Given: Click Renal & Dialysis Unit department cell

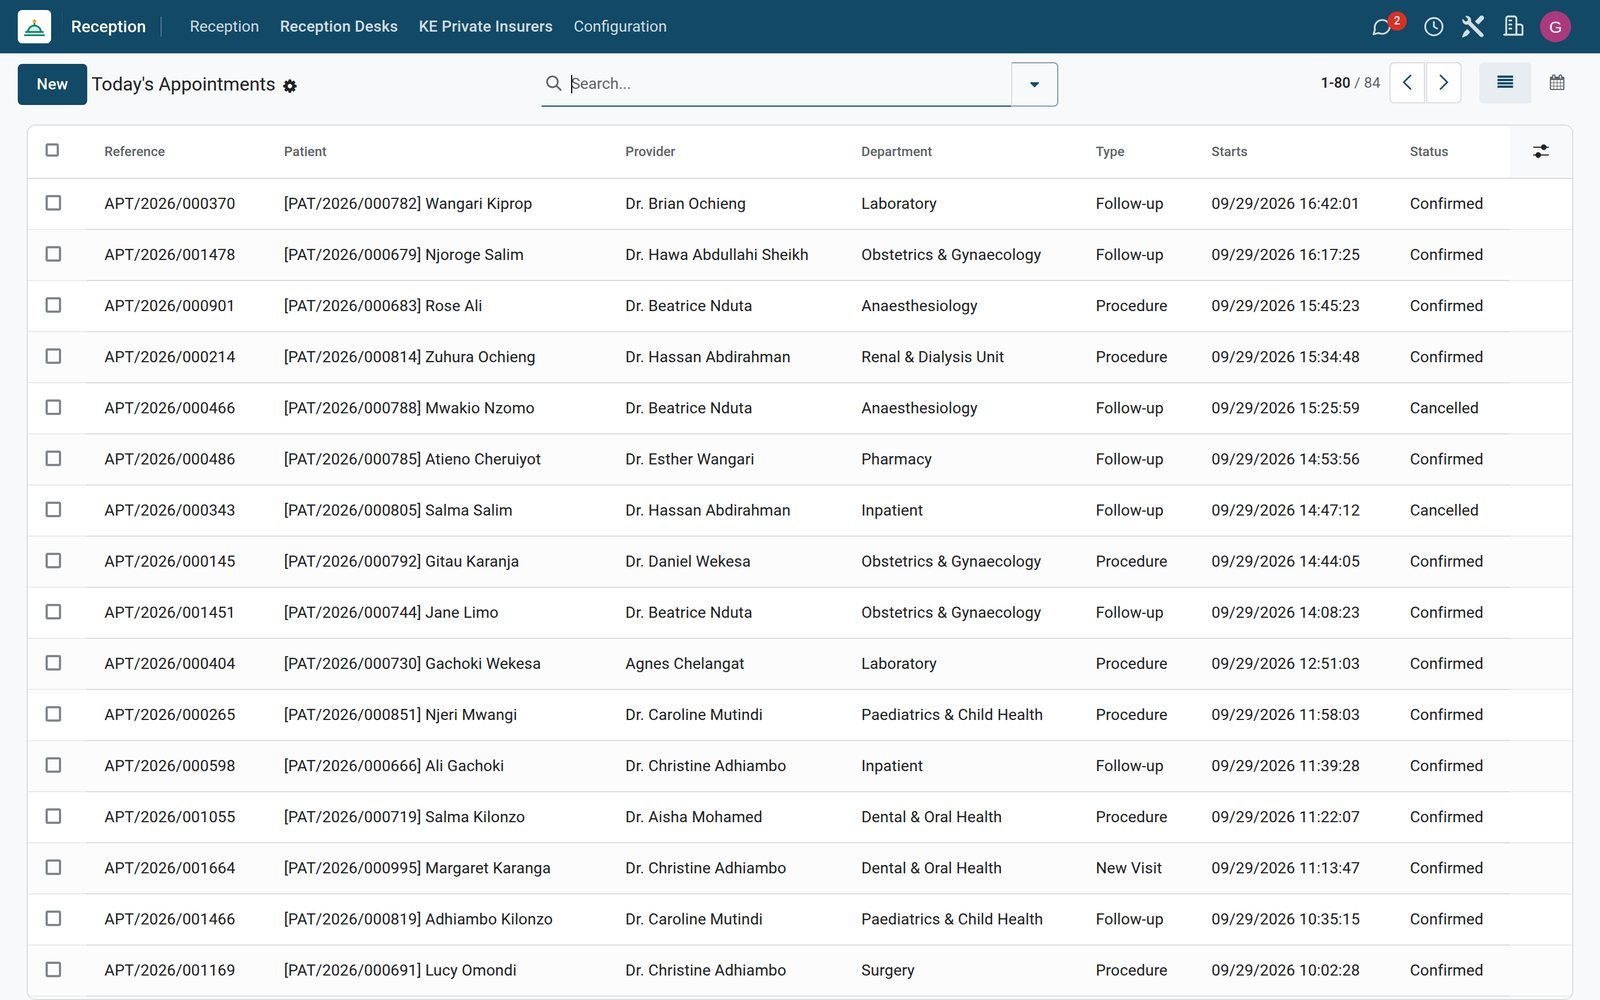Looking at the screenshot, I should click(932, 357).
